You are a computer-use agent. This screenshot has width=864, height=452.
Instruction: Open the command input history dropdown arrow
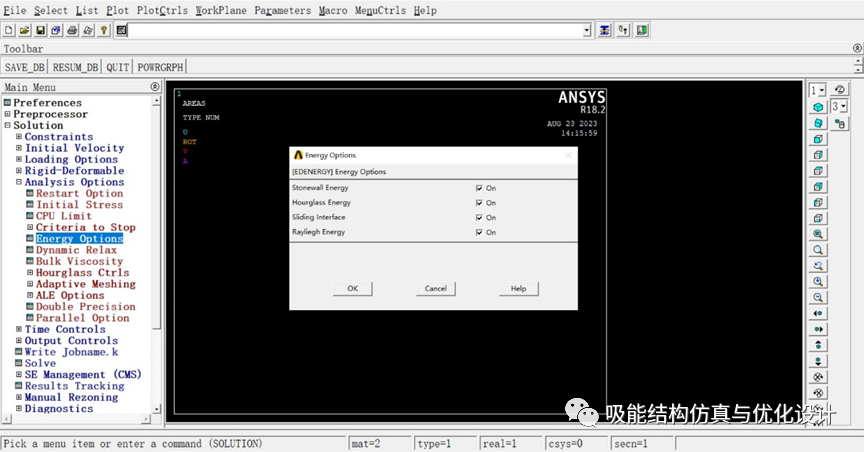[x=587, y=30]
